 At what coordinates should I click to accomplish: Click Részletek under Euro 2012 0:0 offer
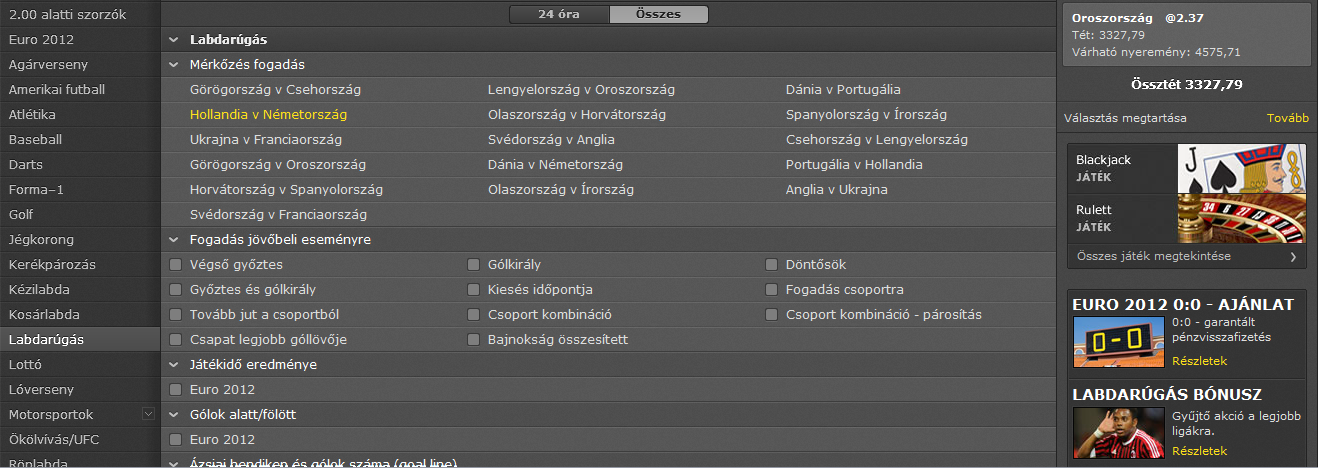tap(1199, 361)
